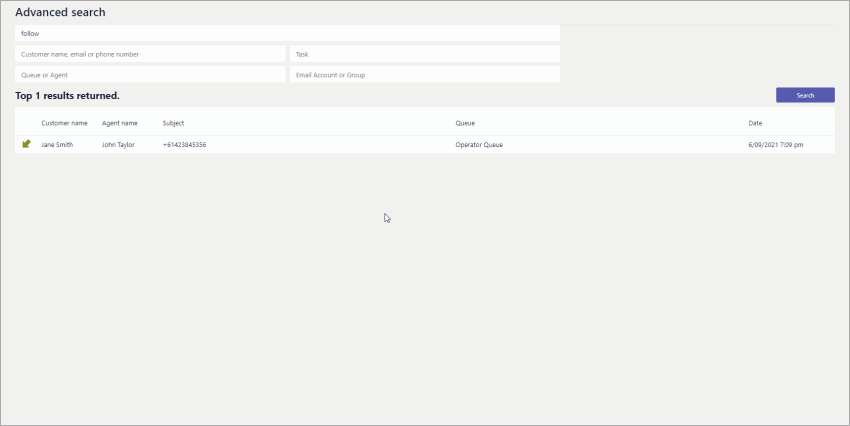
Task: Focus the Email Account or Group field
Action: pos(424,75)
